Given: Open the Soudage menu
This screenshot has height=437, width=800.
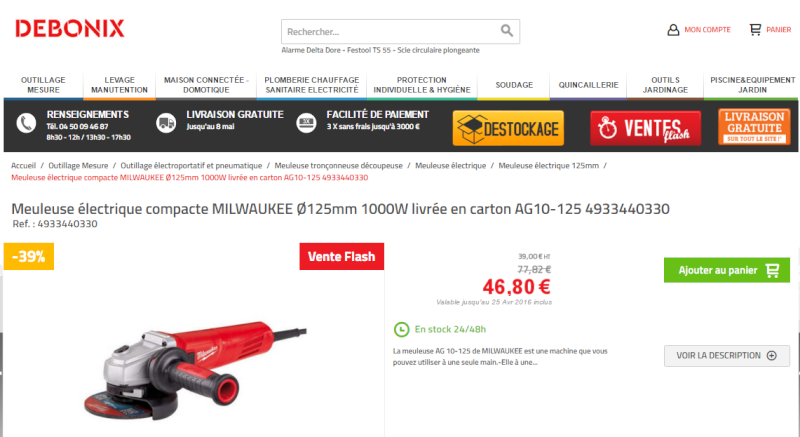Looking at the screenshot, I should (514, 85).
